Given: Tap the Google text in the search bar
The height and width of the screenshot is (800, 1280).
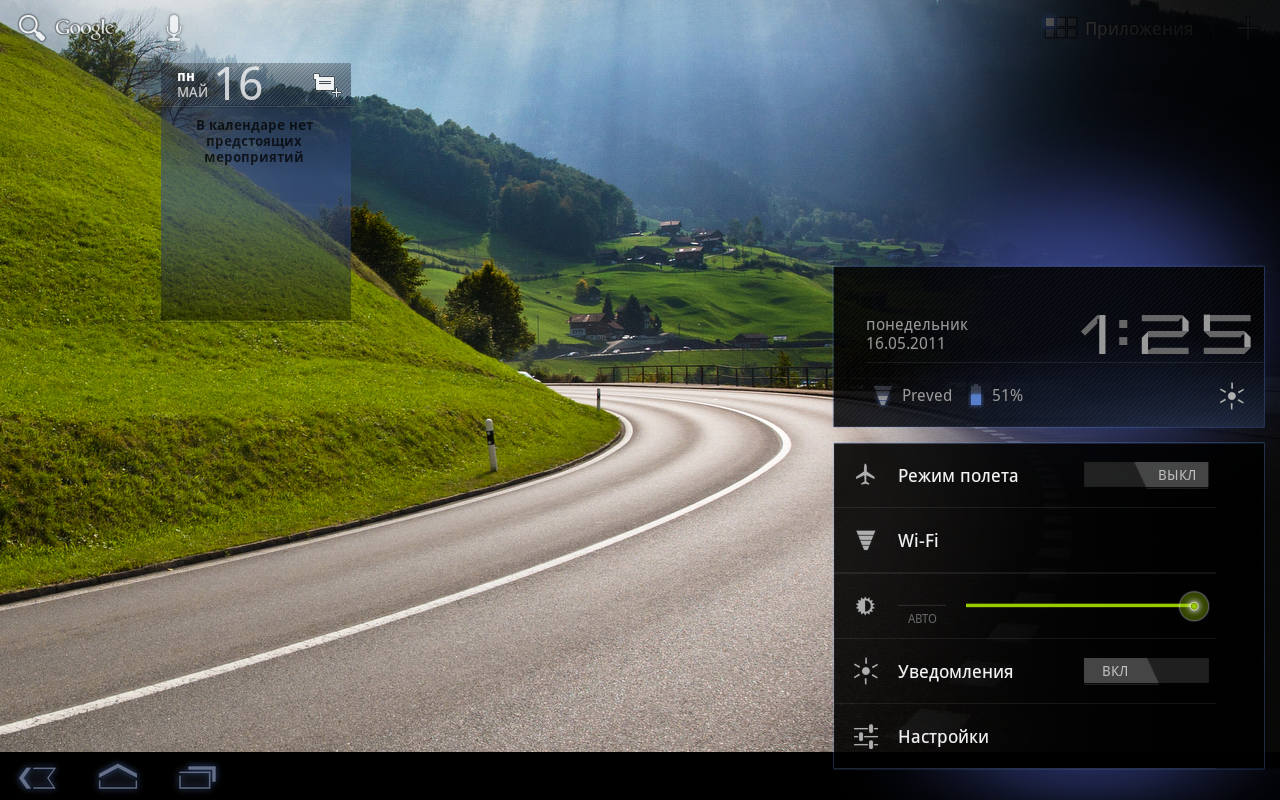Looking at the screenshot, I should 85,28.
